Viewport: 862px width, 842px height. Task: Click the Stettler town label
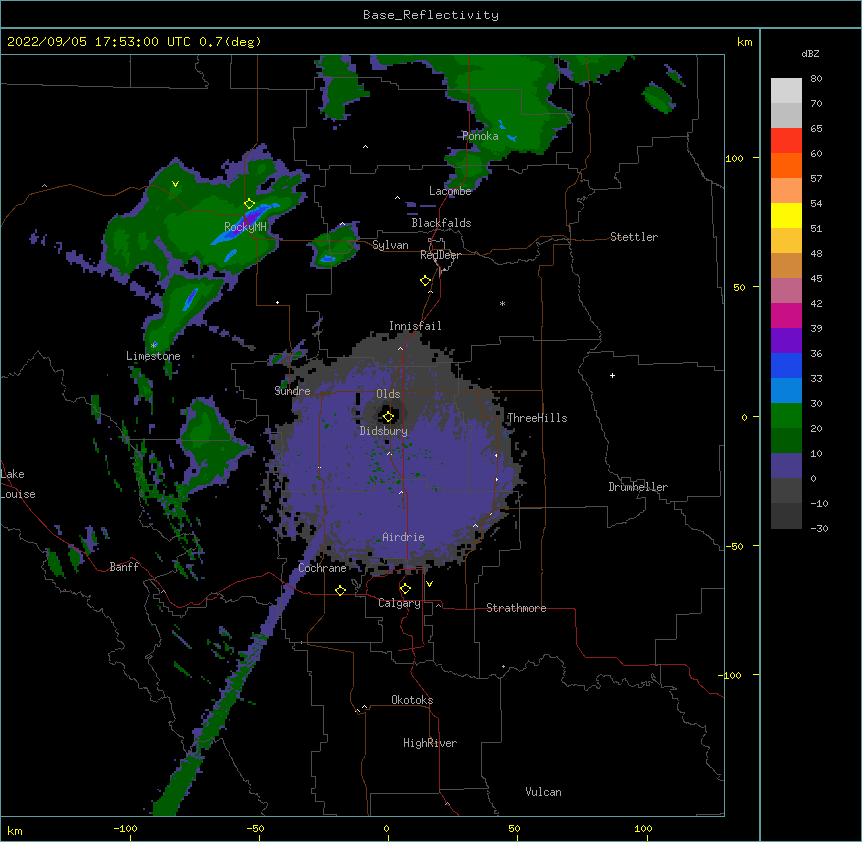point(634,237)
